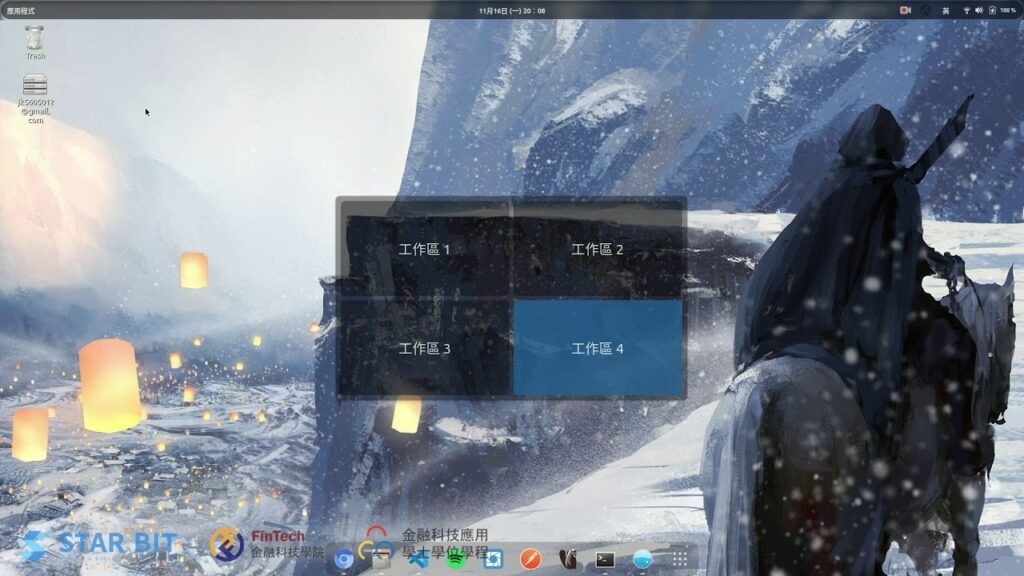
Task: Switch to 工作區 2
Action: tap(598, 249)
